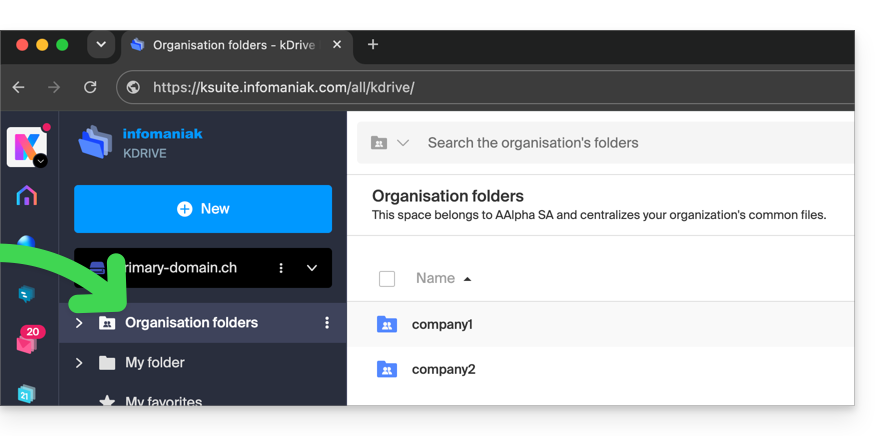Click the infomaniak brand name link
885x436 pixels.
(x=163, y=134)
